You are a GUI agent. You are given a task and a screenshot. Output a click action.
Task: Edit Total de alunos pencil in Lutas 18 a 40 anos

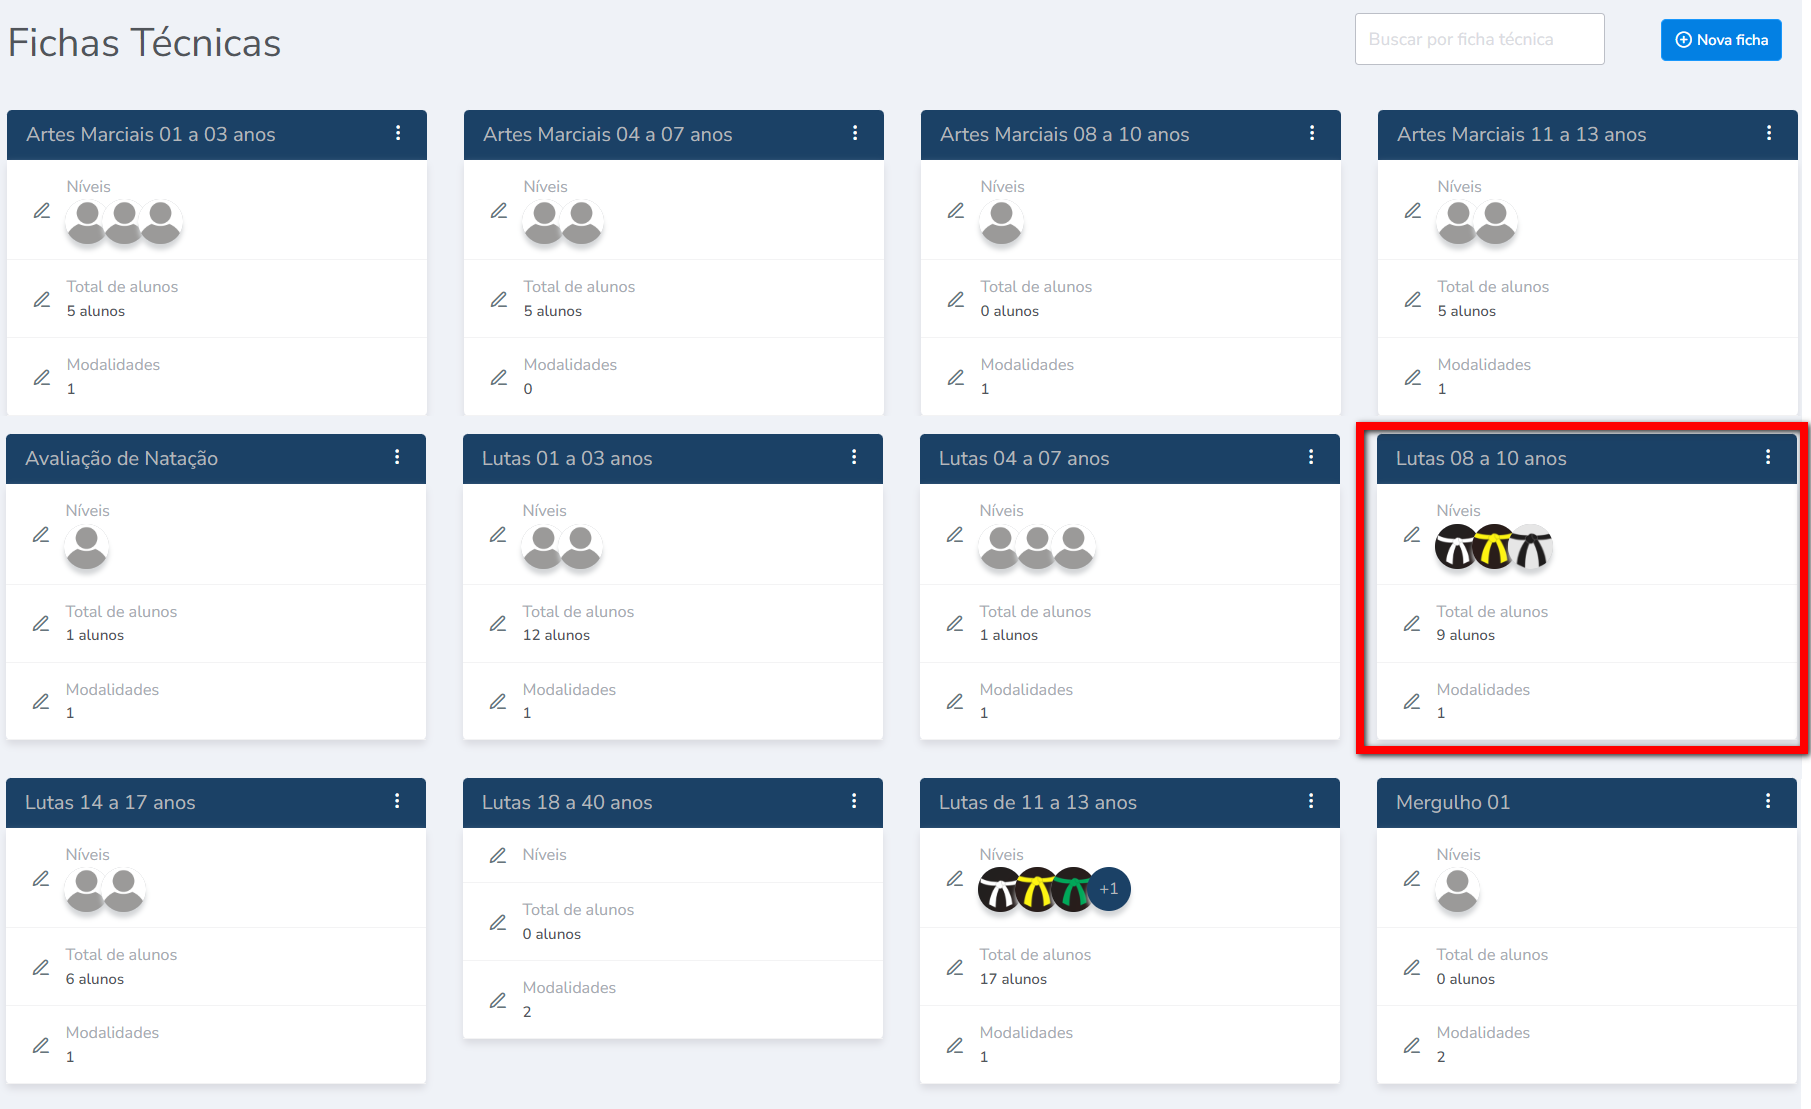(x=498, y=922)
